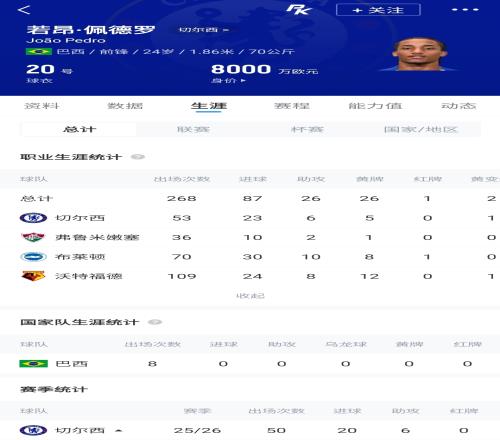500x440 pixels.
Task: Click the Brazil flag in national team row
Action: [33, 364]
